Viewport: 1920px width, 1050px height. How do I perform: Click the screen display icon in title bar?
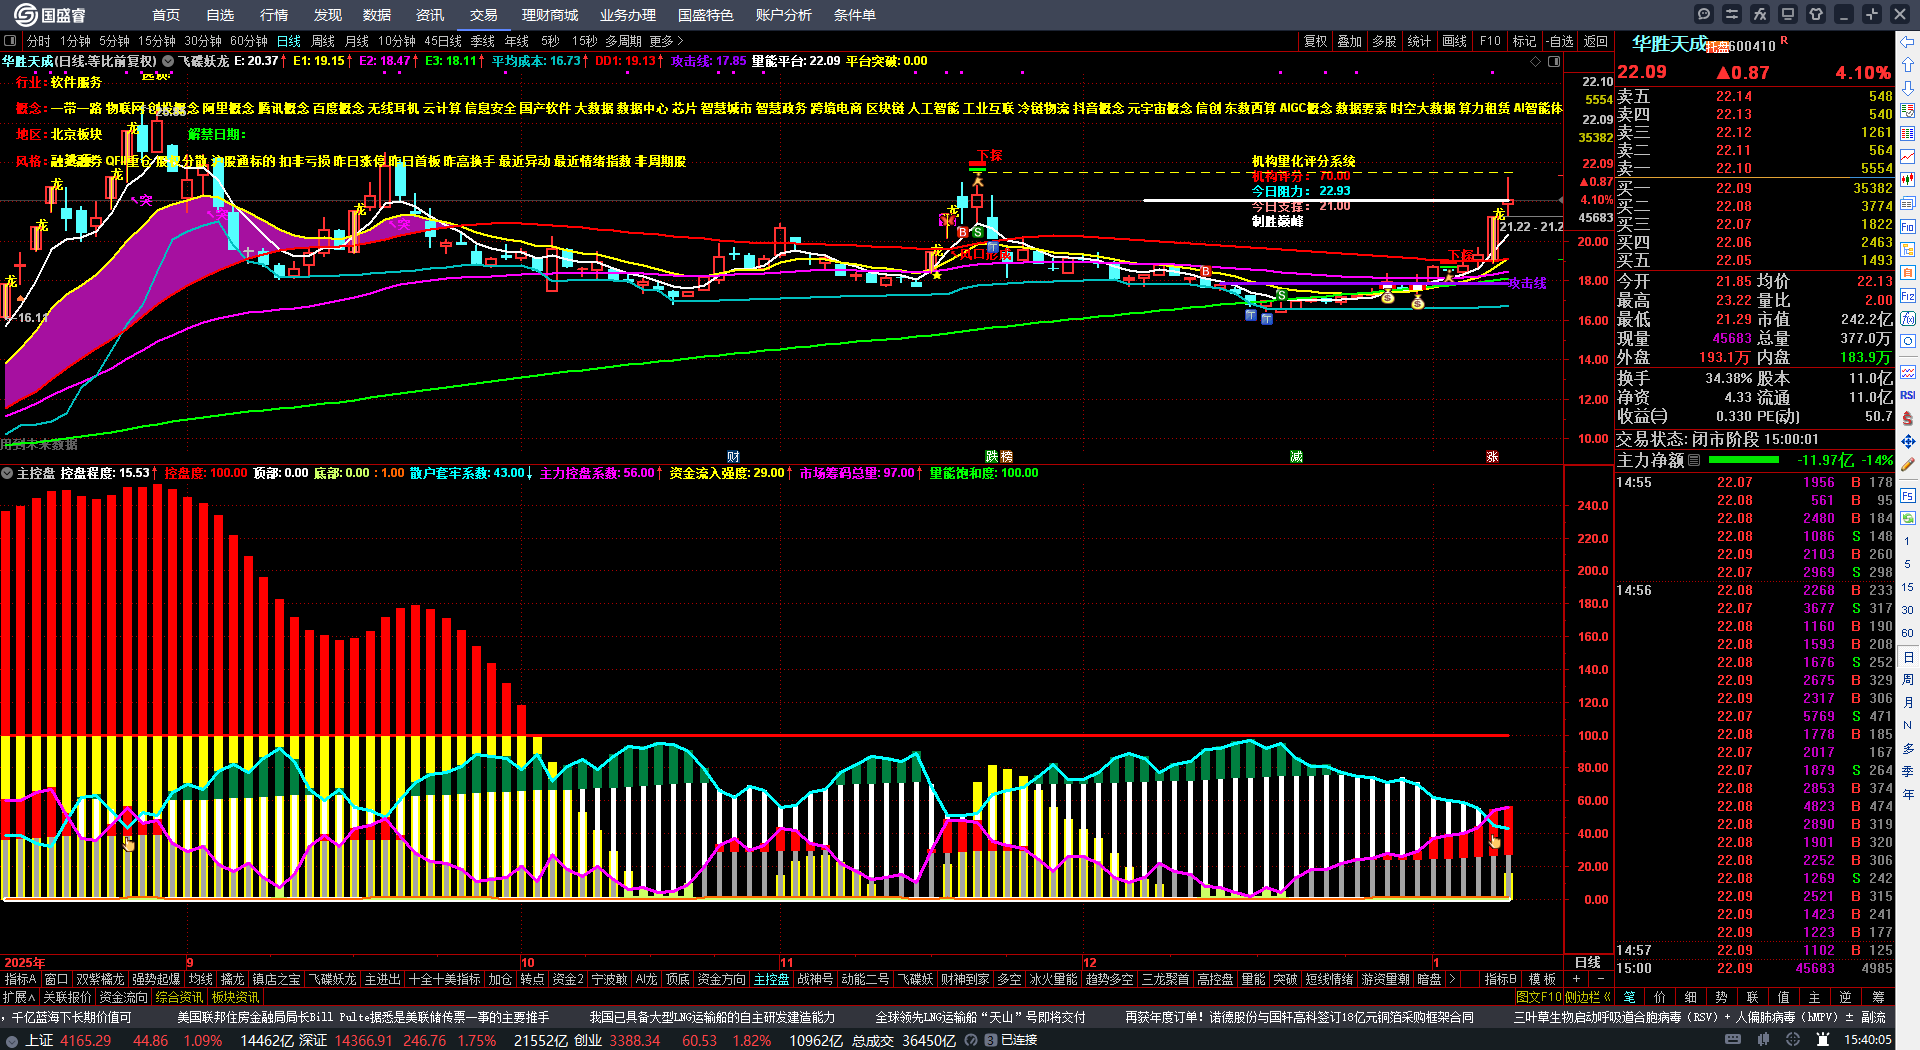point(1788,14)
